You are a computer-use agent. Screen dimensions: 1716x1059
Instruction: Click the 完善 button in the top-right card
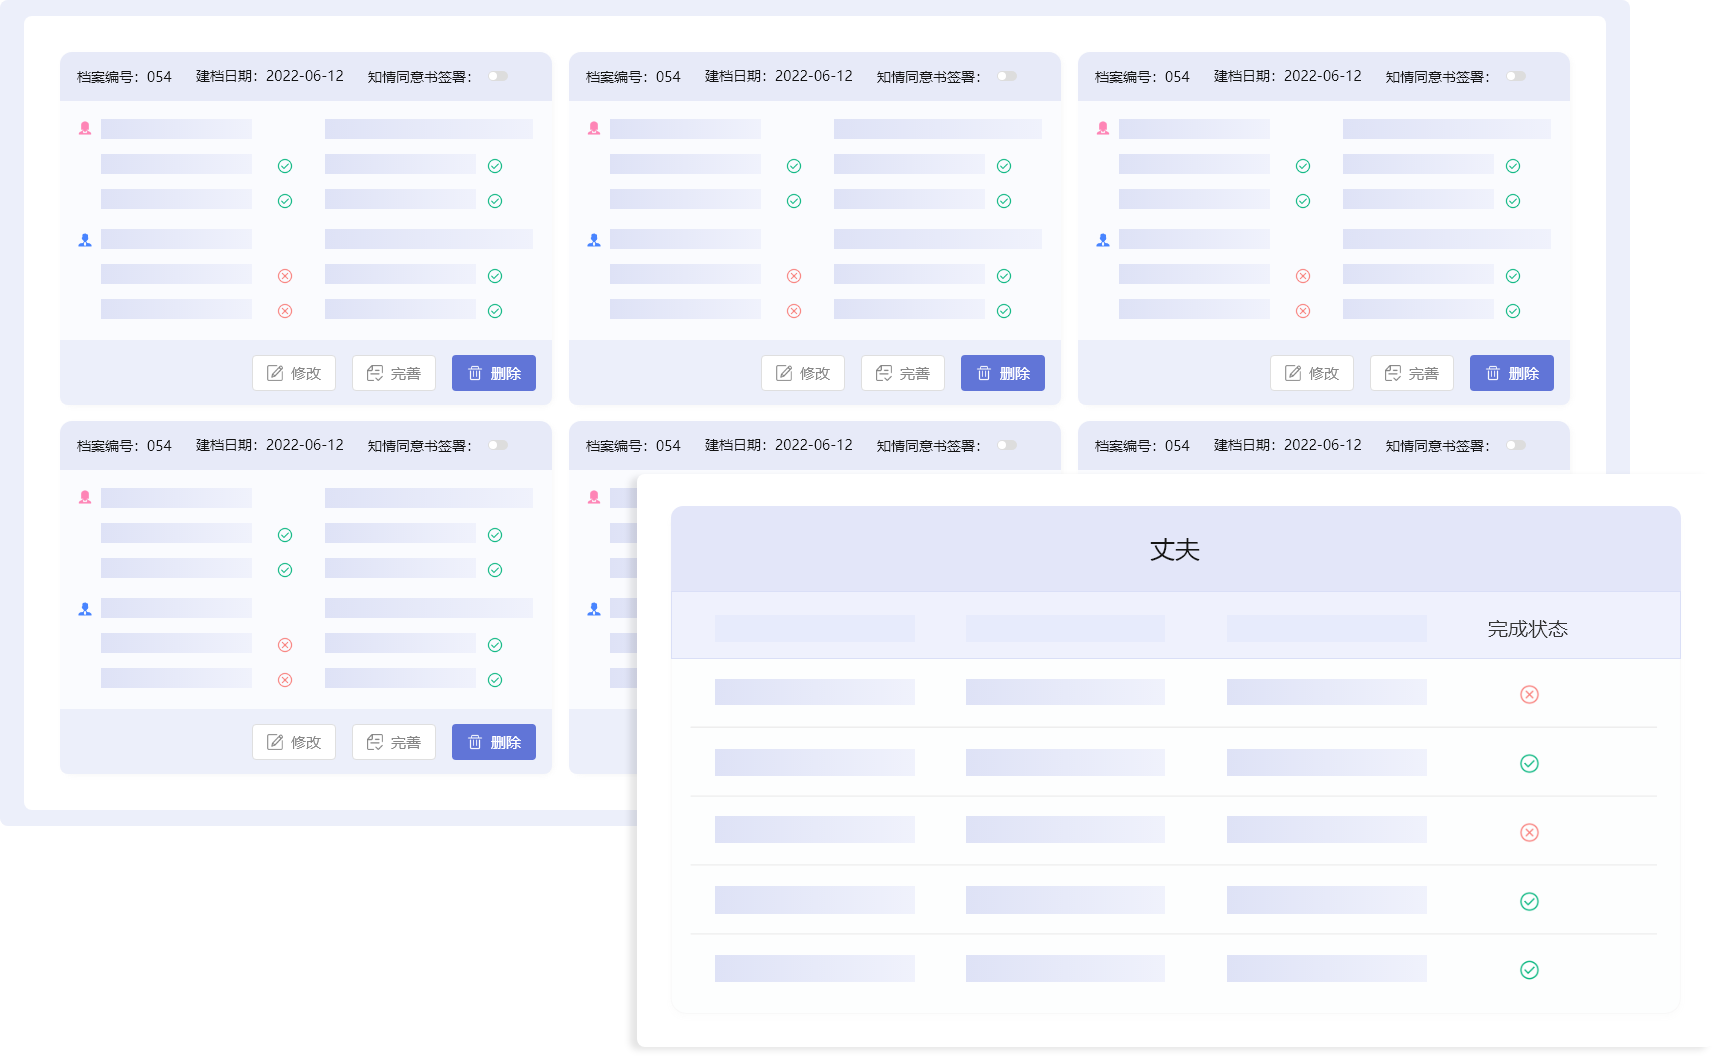pyautogui.click(x=1411, y=373)
